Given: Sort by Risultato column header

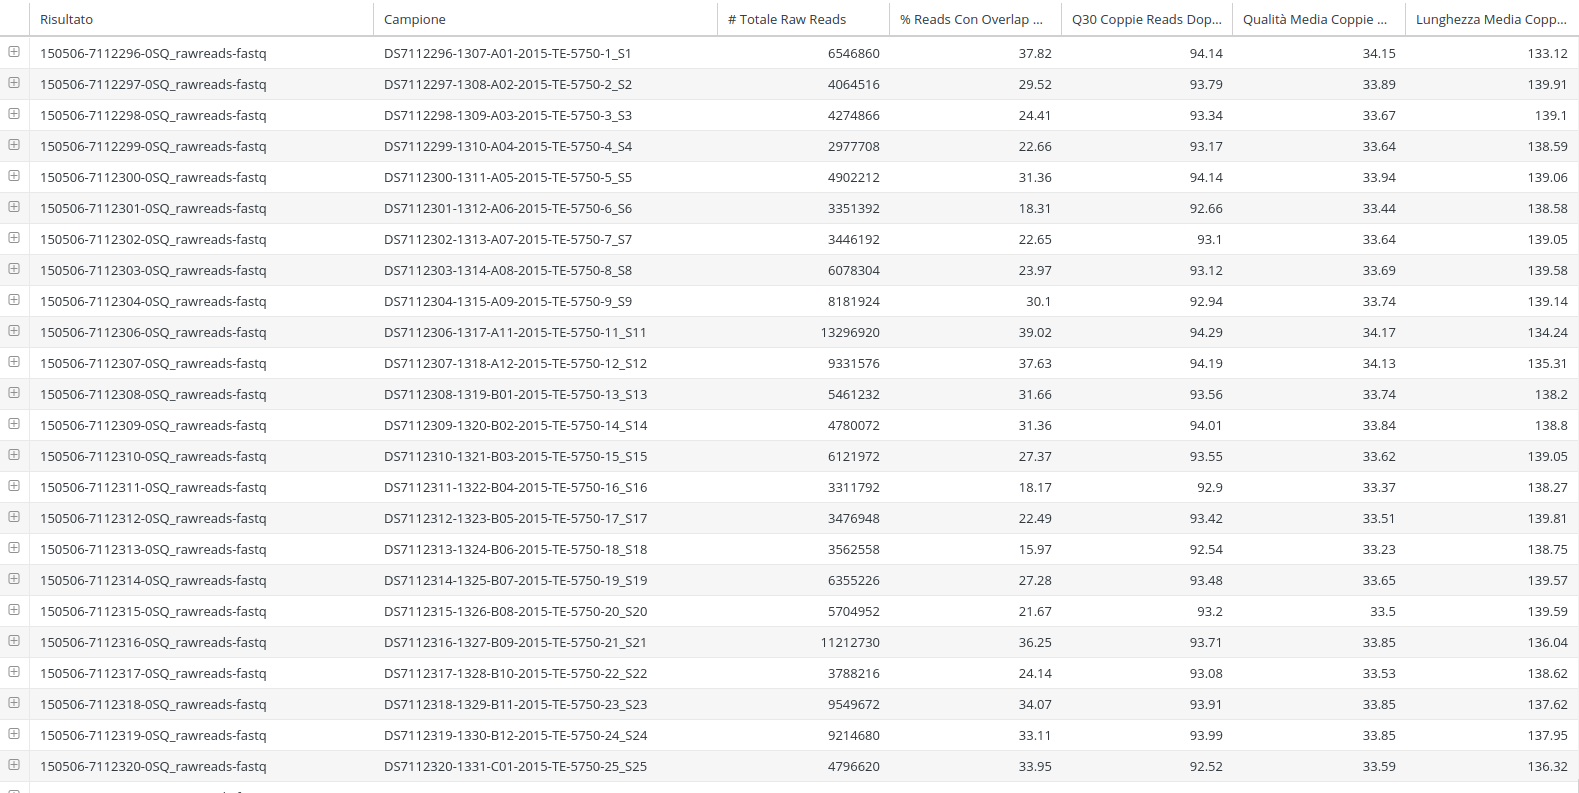Looking at the screenshot, I should [x=66, y=19].
